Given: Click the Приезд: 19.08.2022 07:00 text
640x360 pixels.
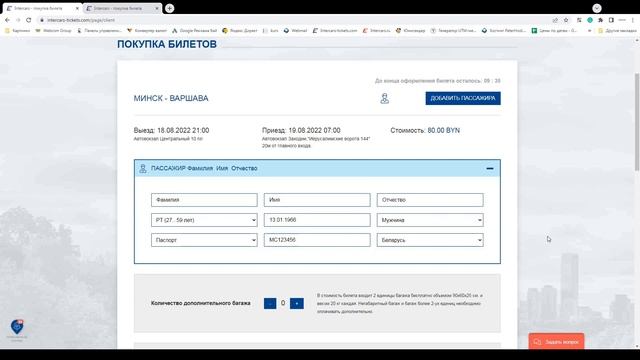Looking at the screenshot, I should [x=301, y=131].
